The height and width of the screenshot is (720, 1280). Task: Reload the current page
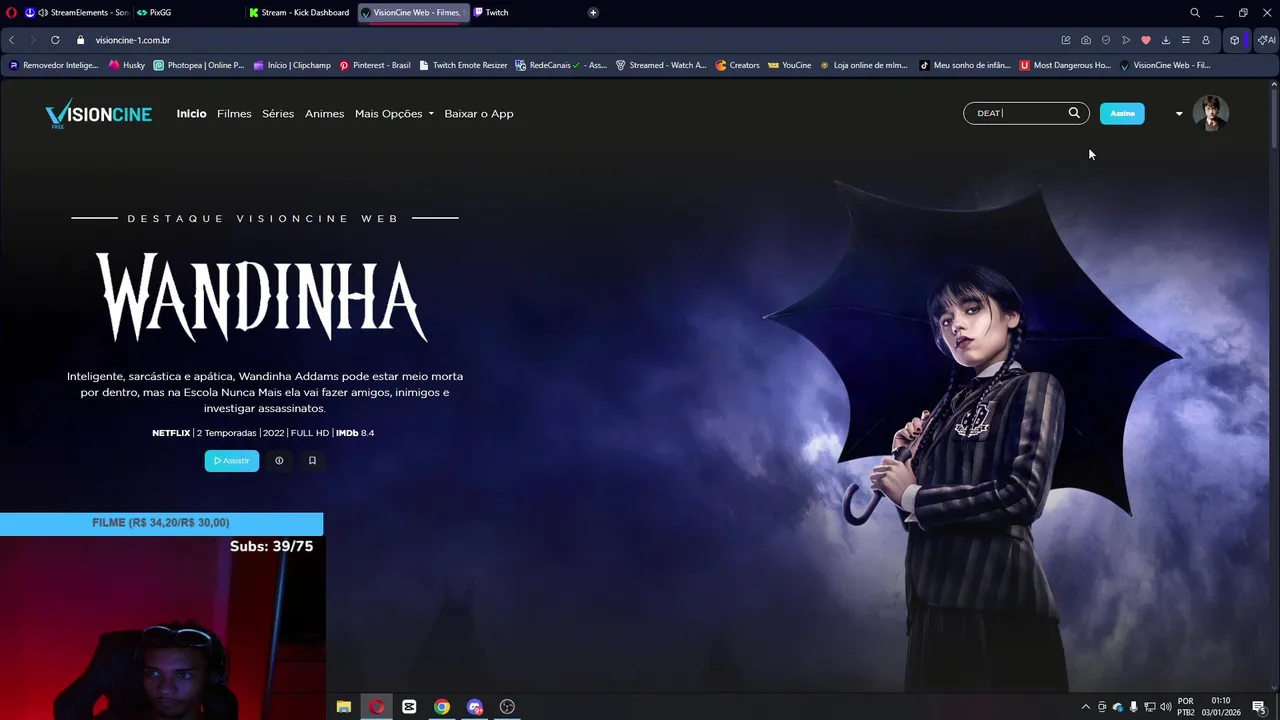click(55, 40)
